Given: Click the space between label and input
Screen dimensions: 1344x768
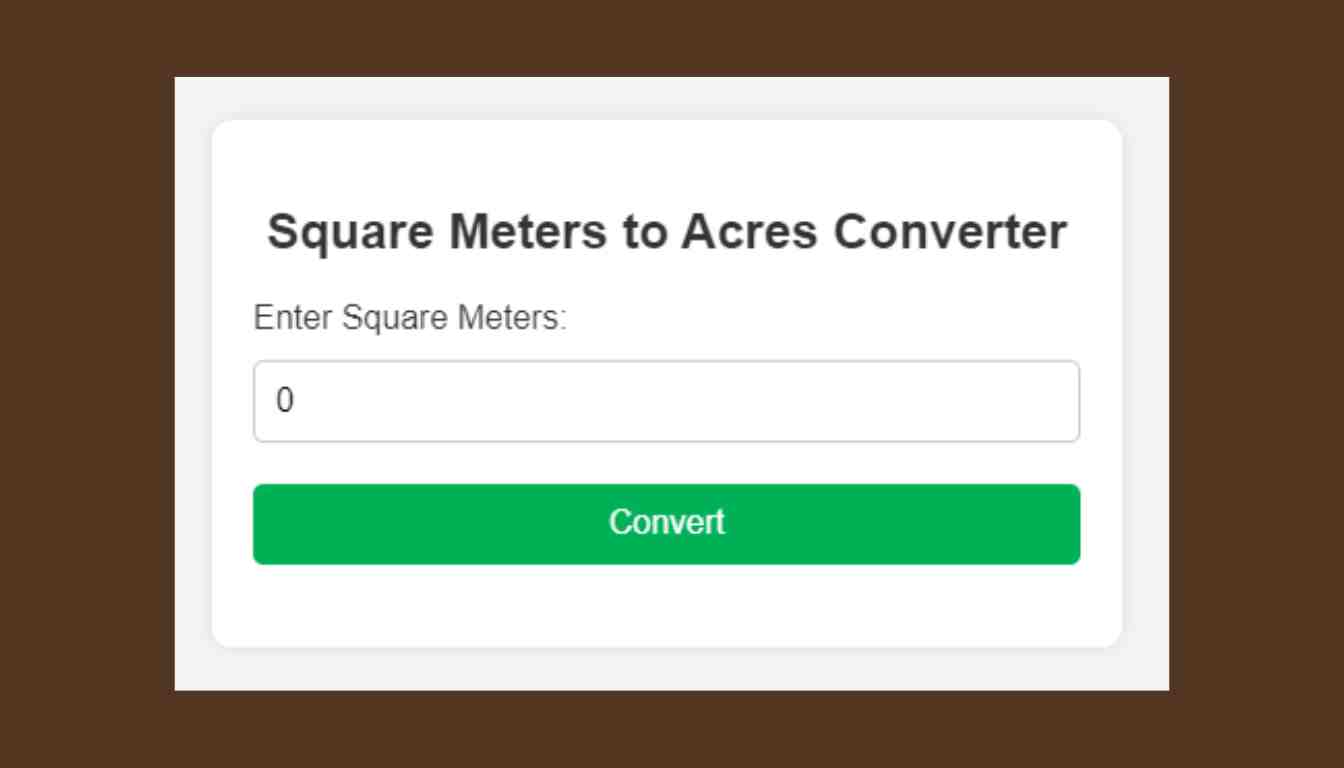Looking at the screenshot, I should (x=667, y=345).
